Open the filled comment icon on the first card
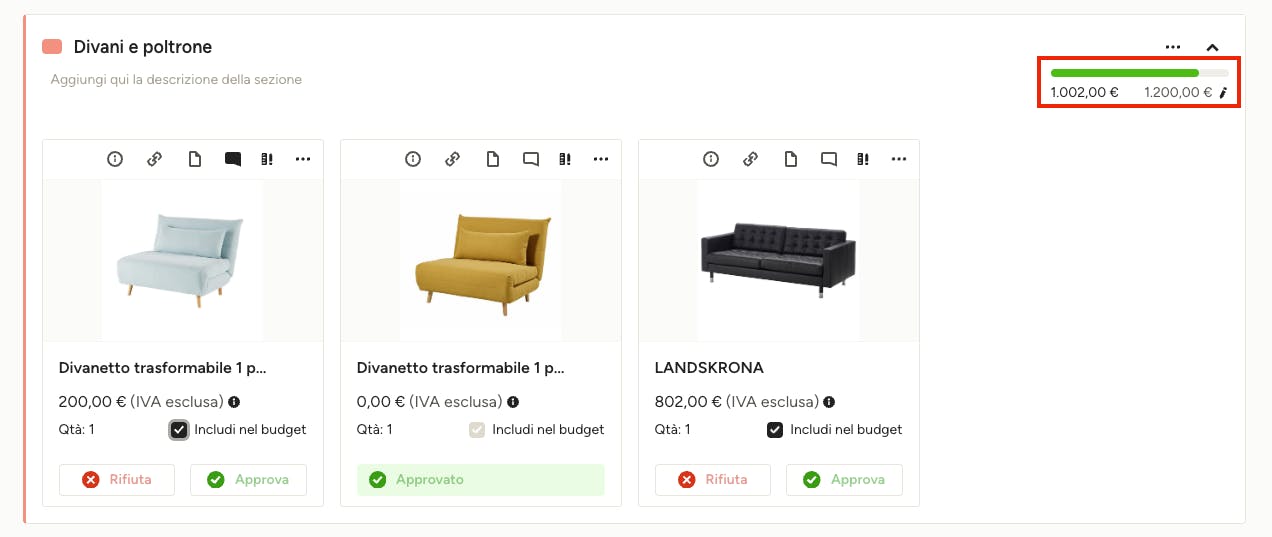Image resolution: width=1272 pixels, height=537 pixels. pos(233,159)
